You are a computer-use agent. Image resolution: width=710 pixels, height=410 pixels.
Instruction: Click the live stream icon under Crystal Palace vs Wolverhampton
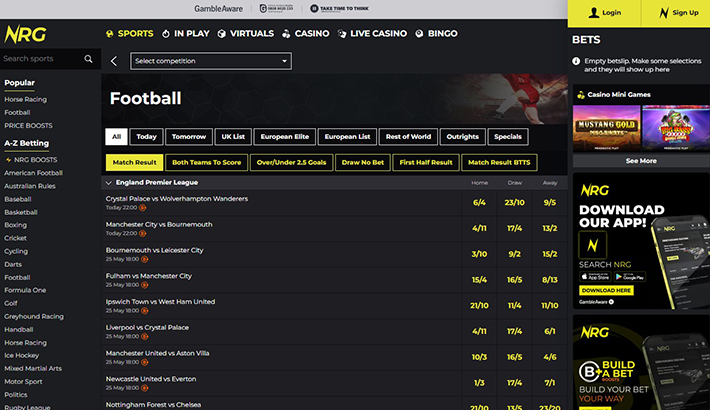pos(143,208)
